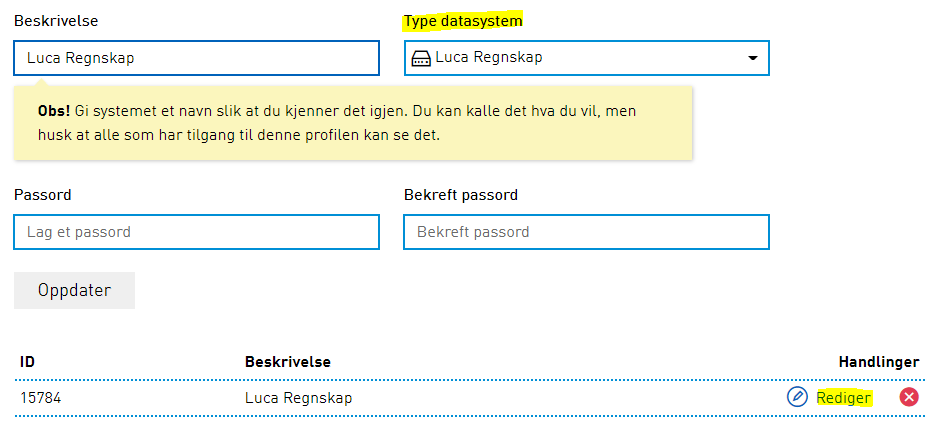Screen dimensions: 936x428
Task: Click the Type datasystem label
Action: click(463, 21)
